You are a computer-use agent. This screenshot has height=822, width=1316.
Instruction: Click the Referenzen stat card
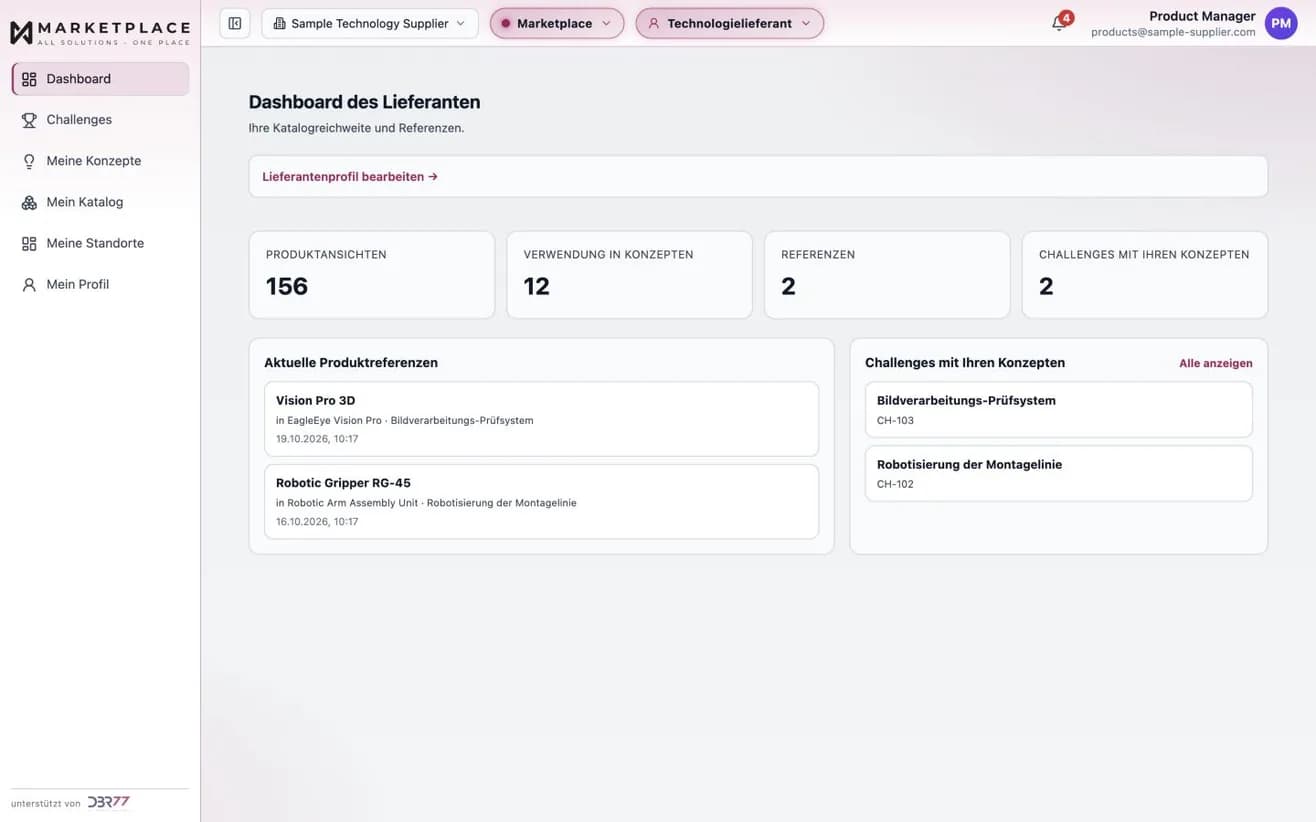[x=887, y=275]
